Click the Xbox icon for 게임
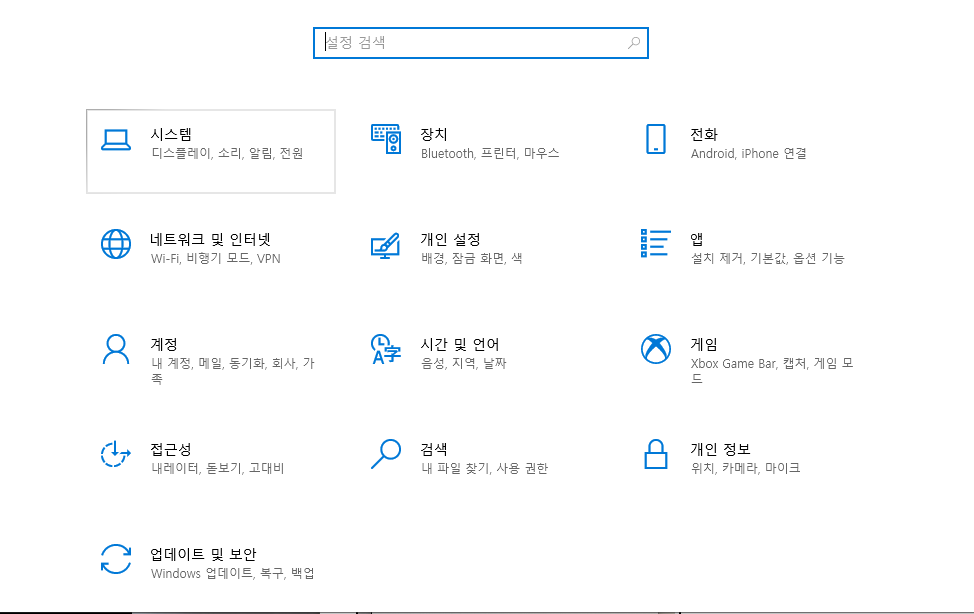Image resolution: width=974 pixels, height=614 pixels. pos(656,349)
